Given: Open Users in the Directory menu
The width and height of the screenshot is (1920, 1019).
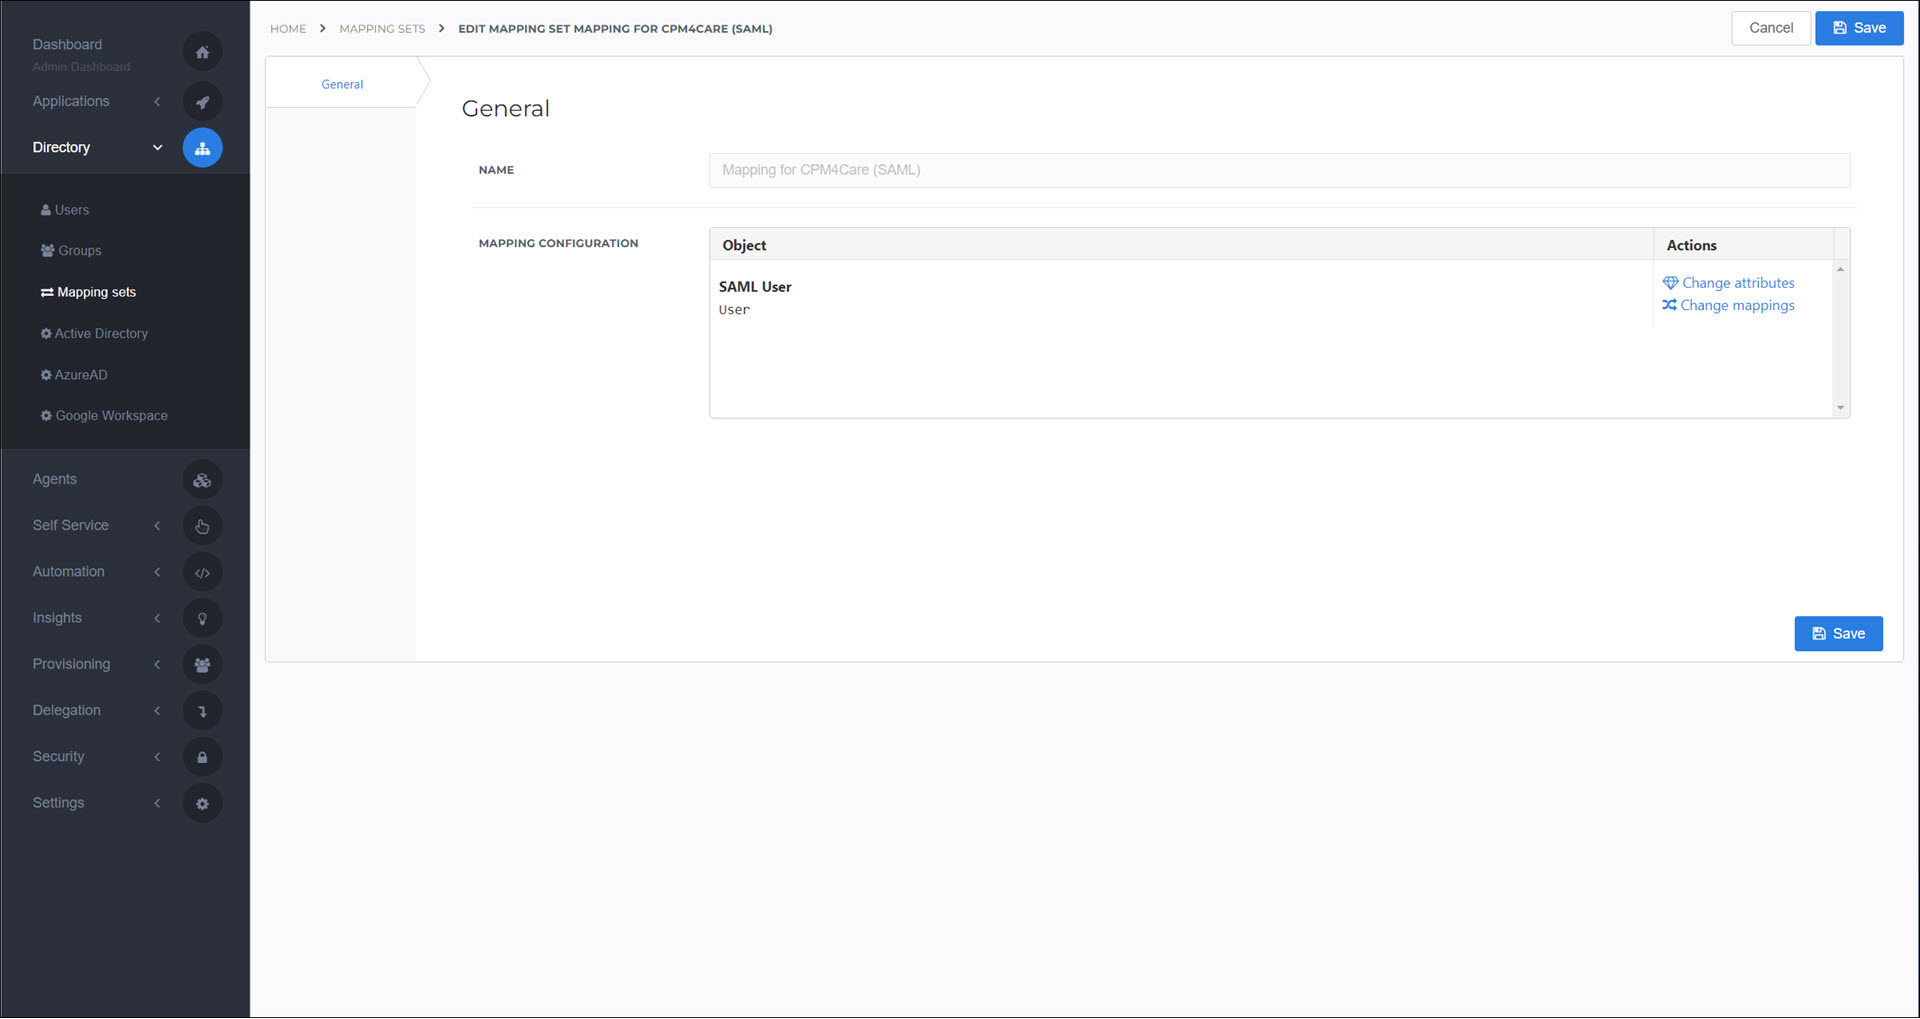Looking at the screenshot, I should click(65, 210).
